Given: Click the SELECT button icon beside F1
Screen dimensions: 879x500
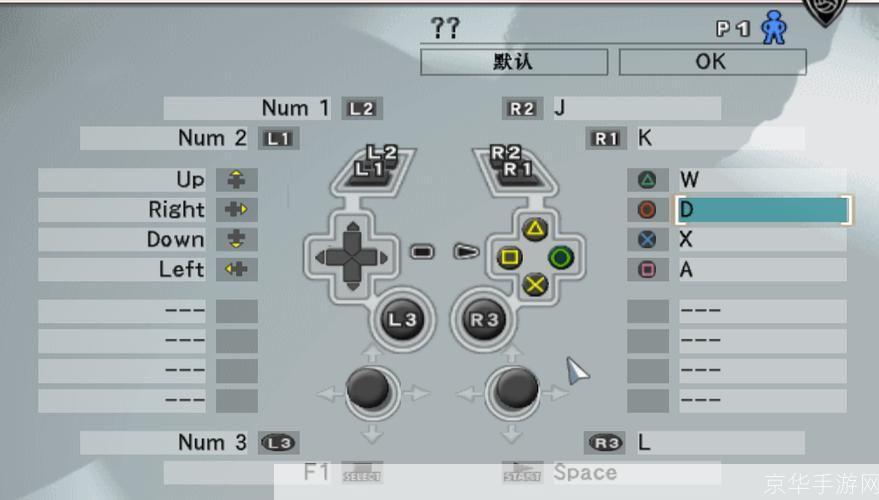Looking at the screenshot, I should (x=362, y=472).
